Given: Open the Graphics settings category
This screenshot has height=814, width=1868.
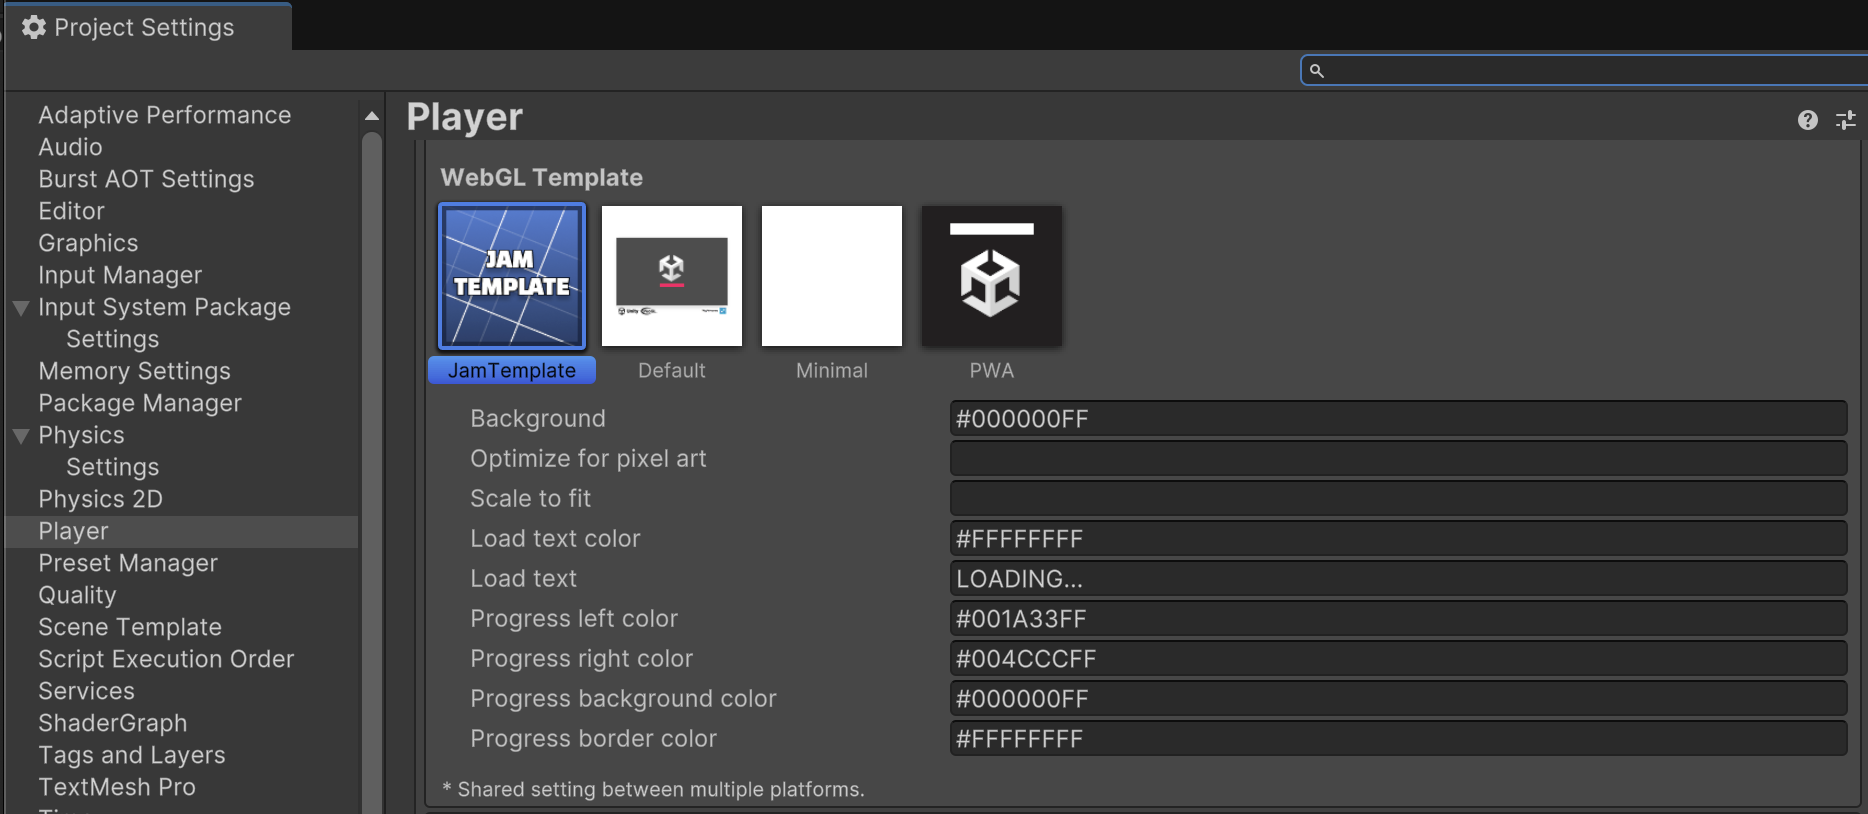Looking at the screenshot, I should [x=88, y=243].
